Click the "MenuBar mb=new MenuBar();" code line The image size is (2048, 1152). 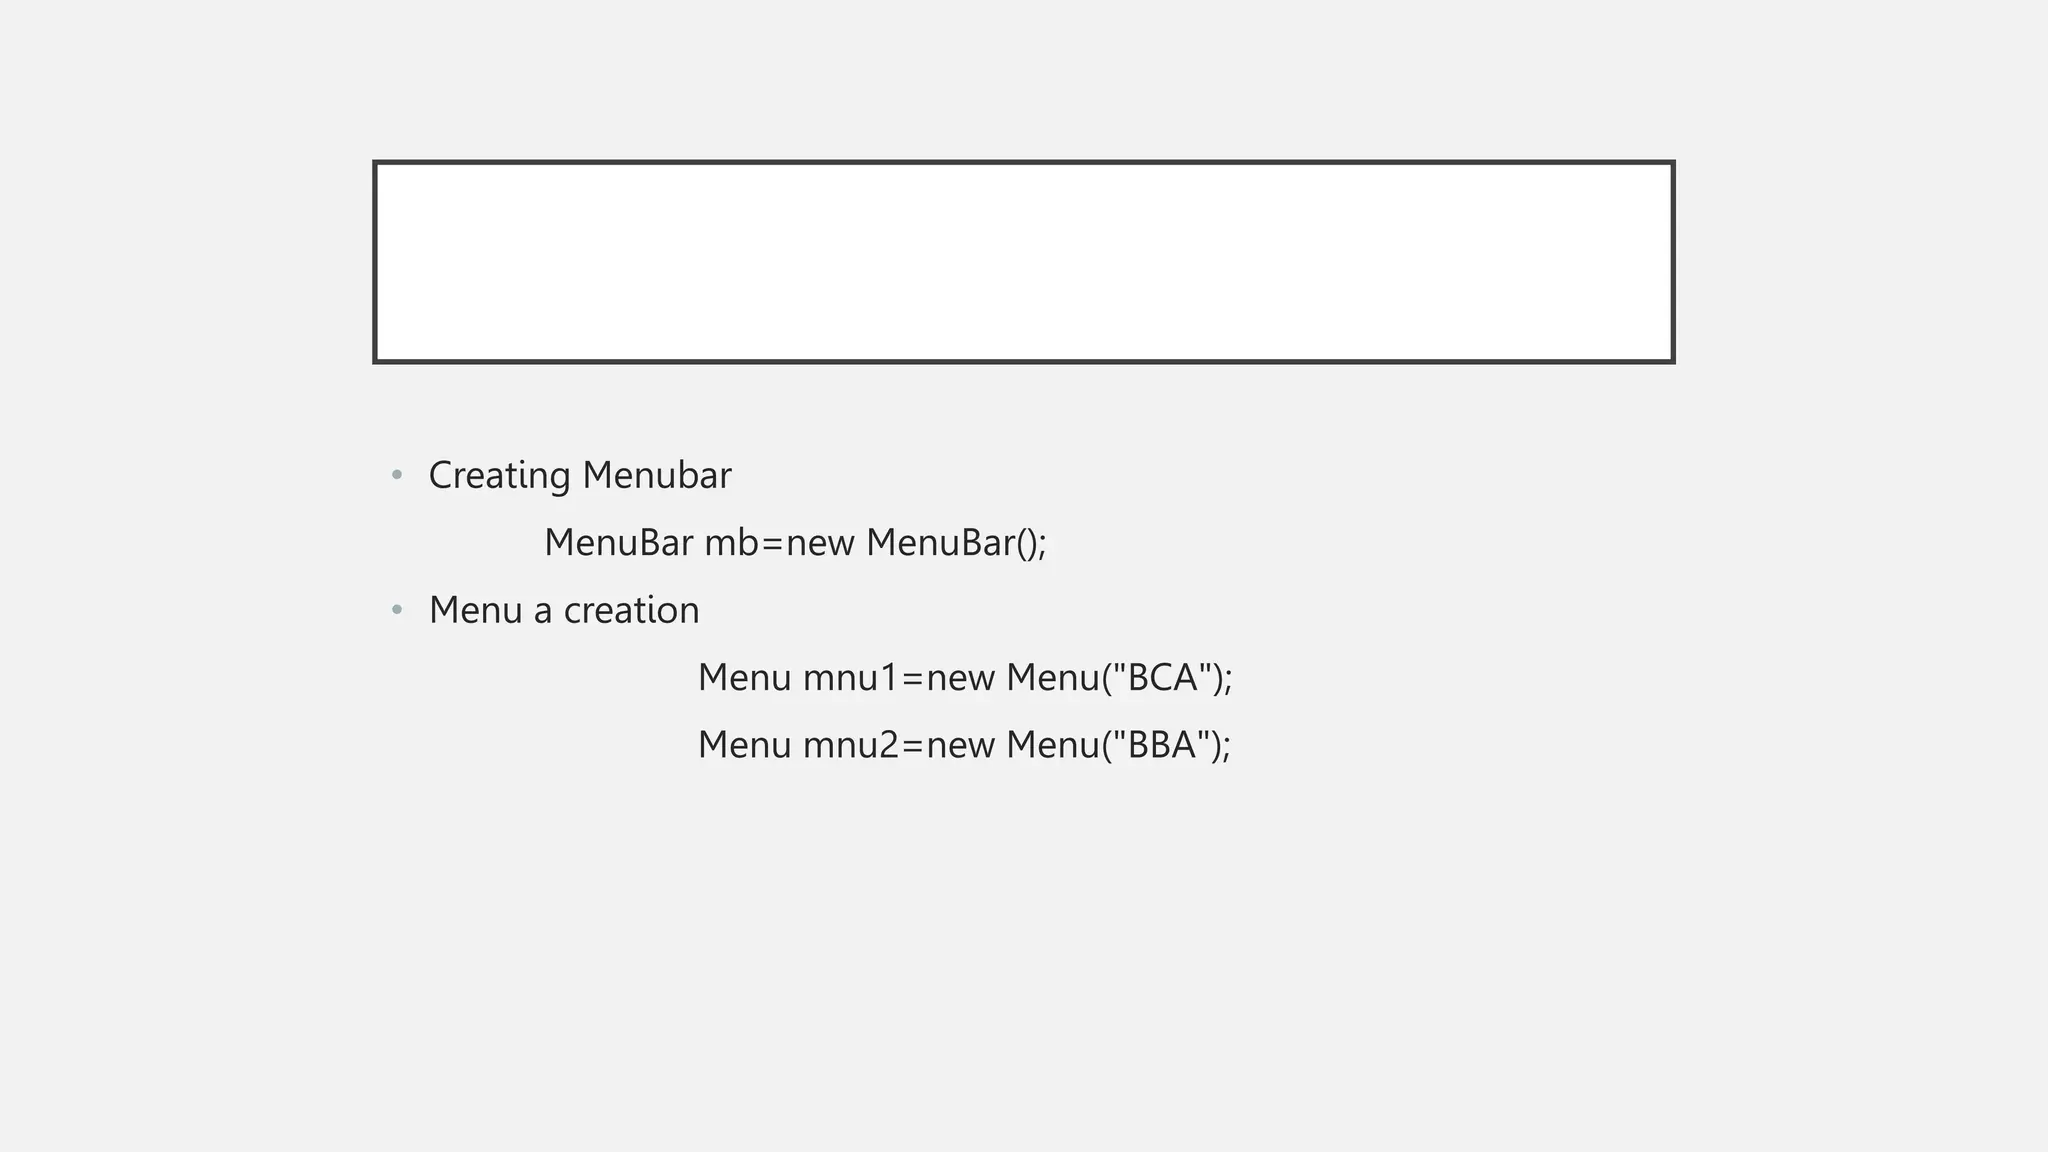tap(795, 543)
